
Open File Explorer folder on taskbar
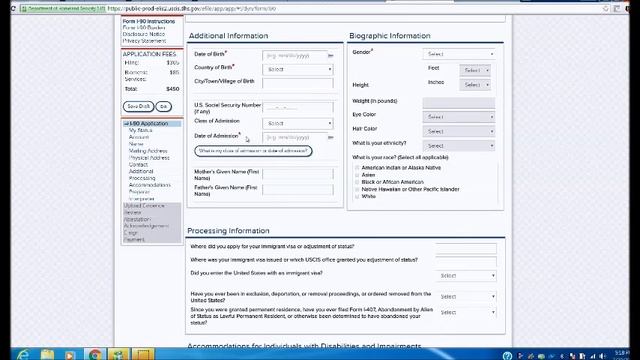coord(48,355)
